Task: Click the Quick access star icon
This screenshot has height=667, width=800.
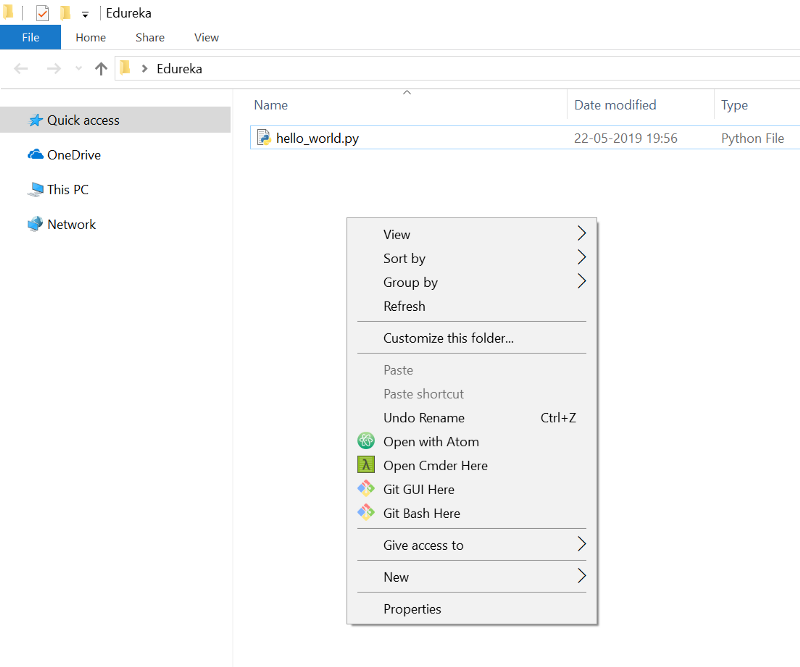Action: click(x=36, y=120)
